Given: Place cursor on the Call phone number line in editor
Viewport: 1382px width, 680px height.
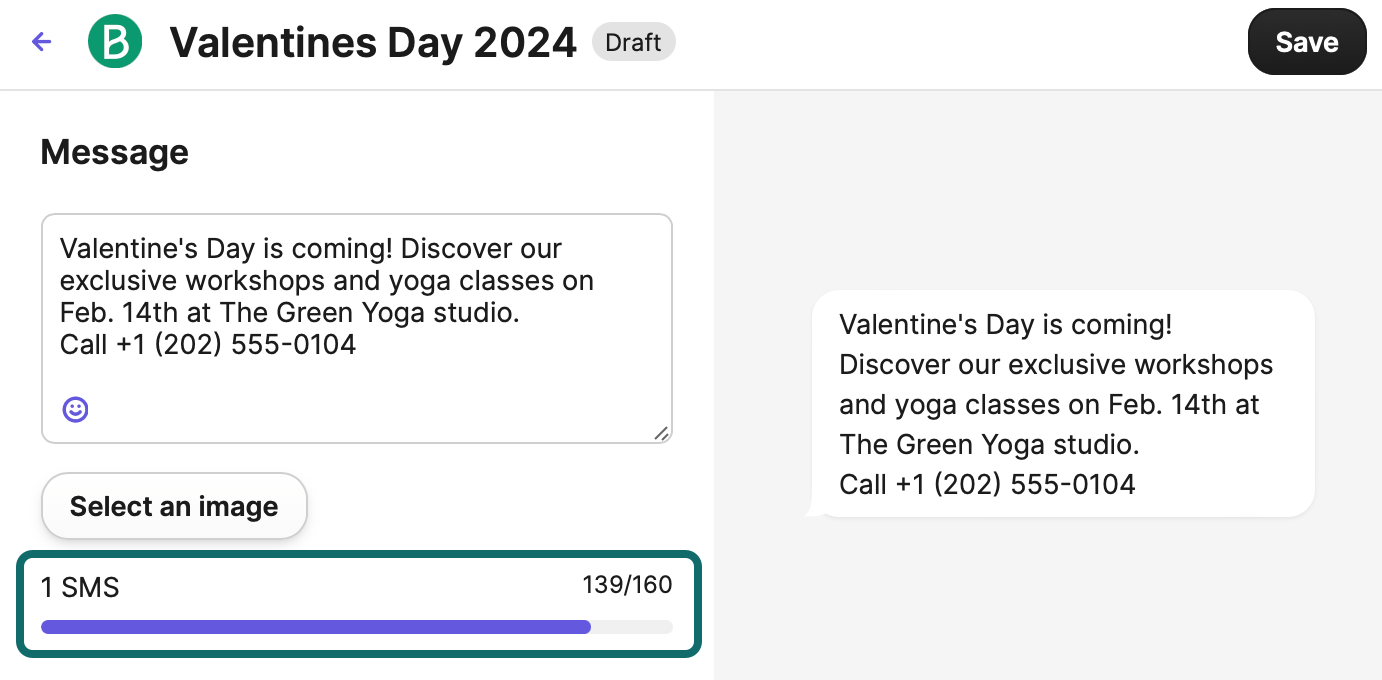Looking at the screenshot, I should pos(208,345).
